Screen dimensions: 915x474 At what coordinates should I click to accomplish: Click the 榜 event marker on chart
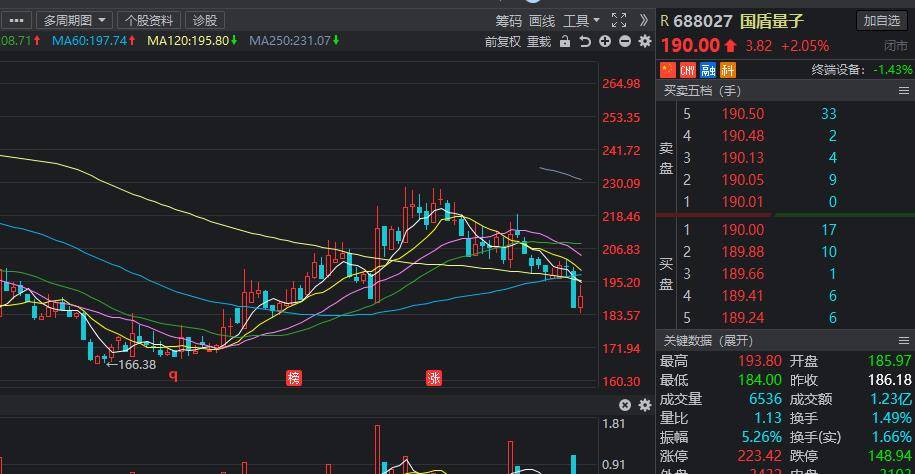tap(294, 378)
